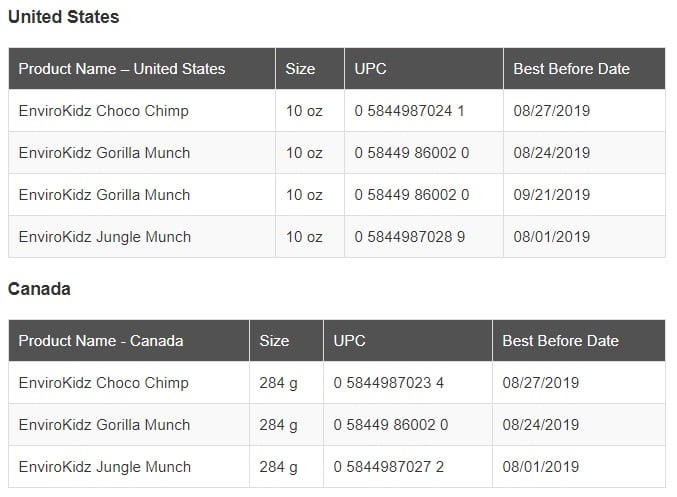Screen dimensions: 677x497
Task: Click the 08/27/2019 date in Canada table
Action: tap(541, 383)
